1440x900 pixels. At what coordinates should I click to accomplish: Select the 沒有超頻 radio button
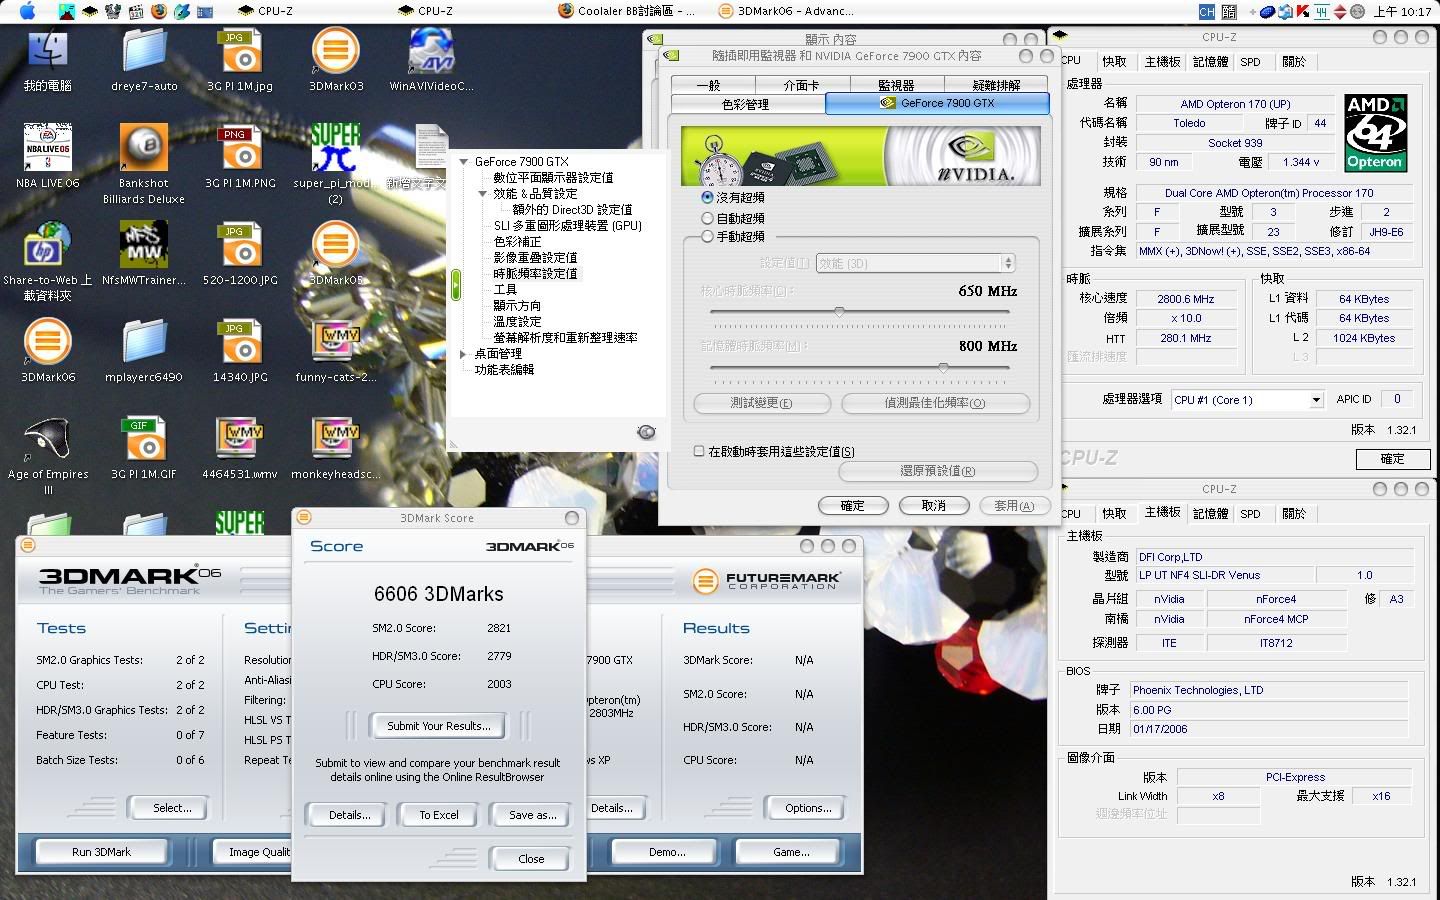707,198
